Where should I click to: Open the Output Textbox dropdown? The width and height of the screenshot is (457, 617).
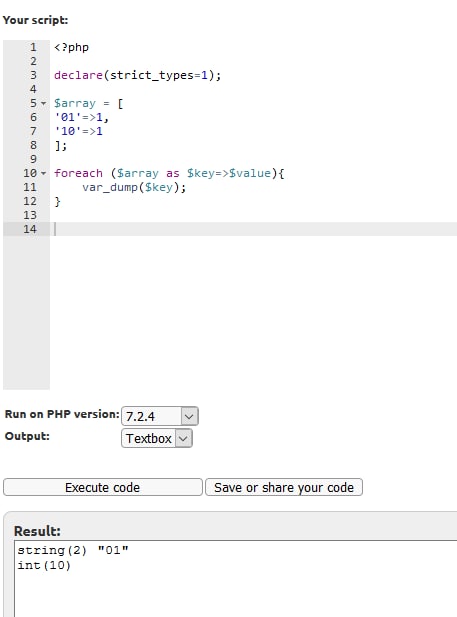(x=157, y=438)
